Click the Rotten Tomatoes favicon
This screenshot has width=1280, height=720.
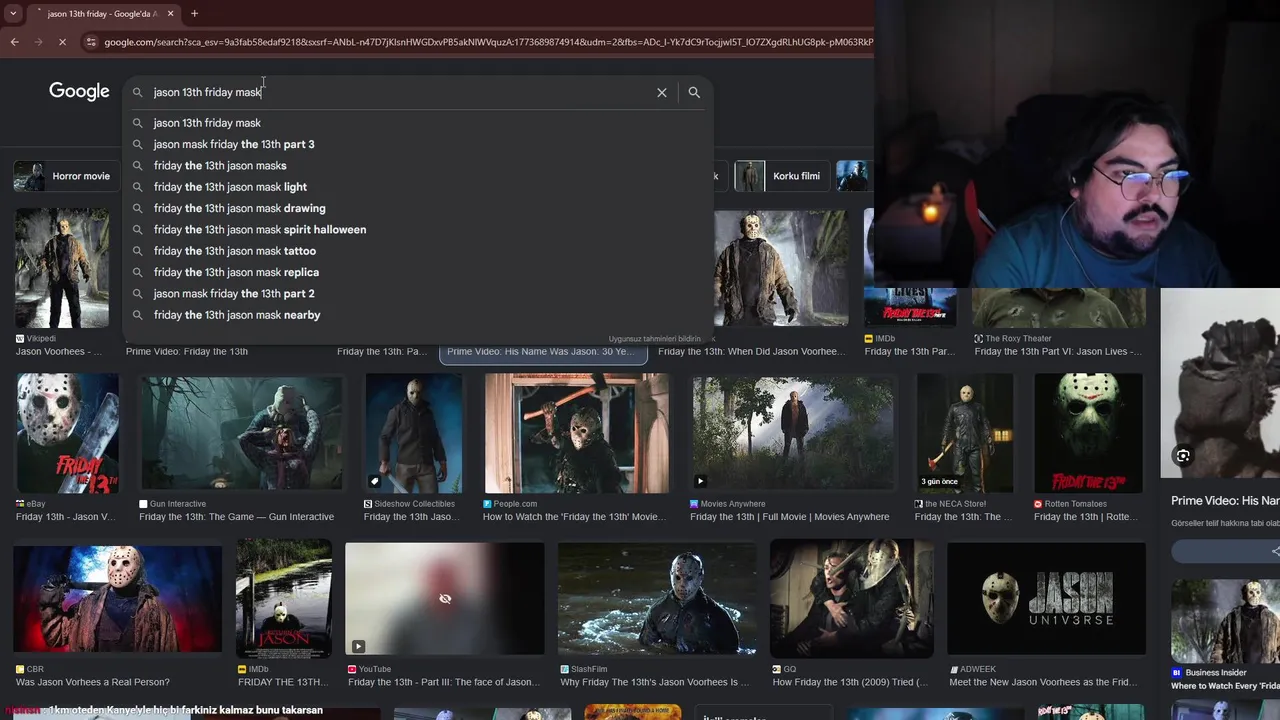1038,504
